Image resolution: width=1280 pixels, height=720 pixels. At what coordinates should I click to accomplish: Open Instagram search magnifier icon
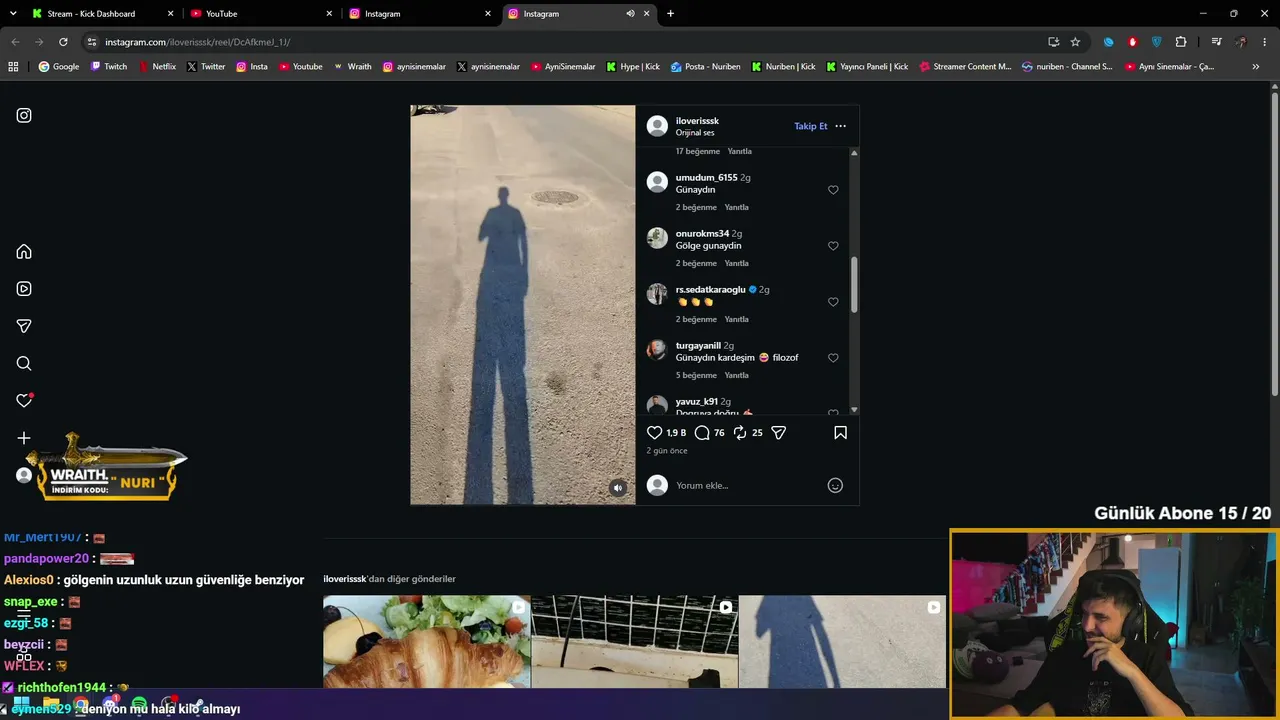point(24,363)
